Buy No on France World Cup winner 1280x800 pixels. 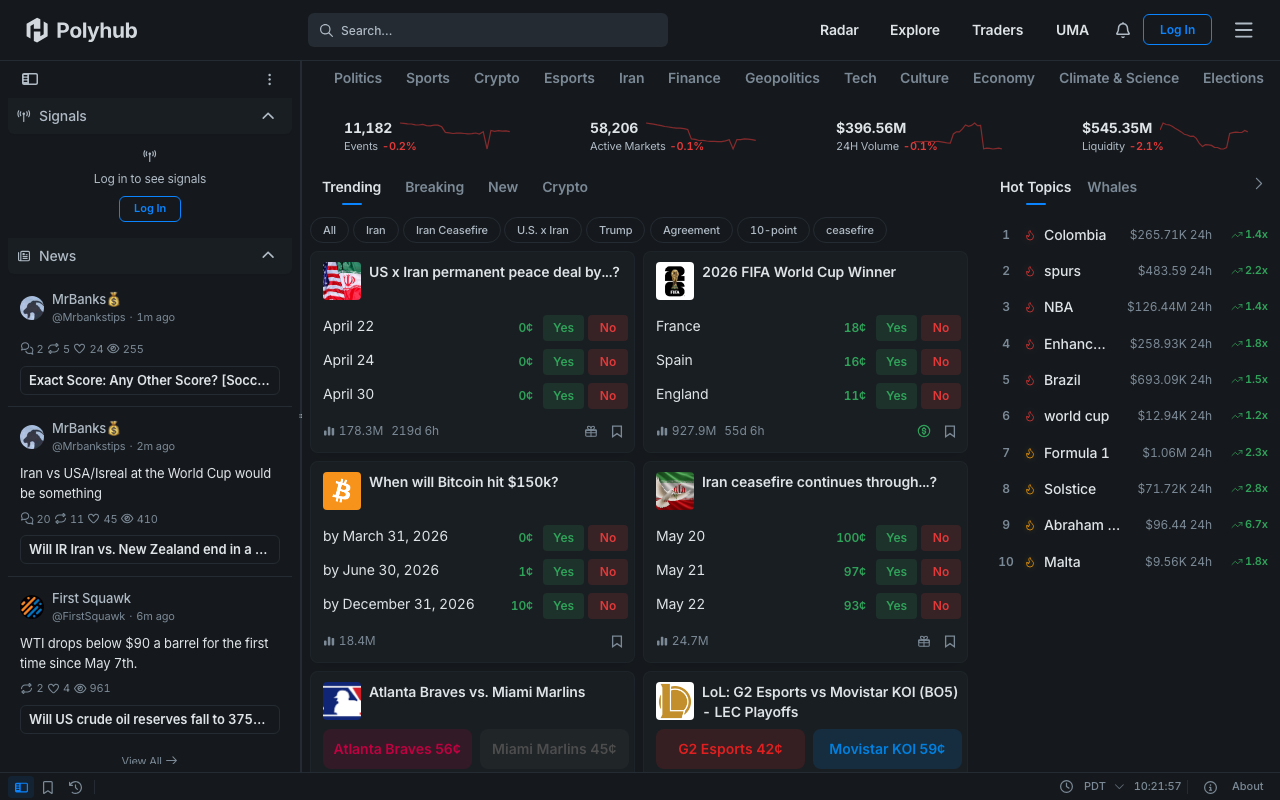941,328
